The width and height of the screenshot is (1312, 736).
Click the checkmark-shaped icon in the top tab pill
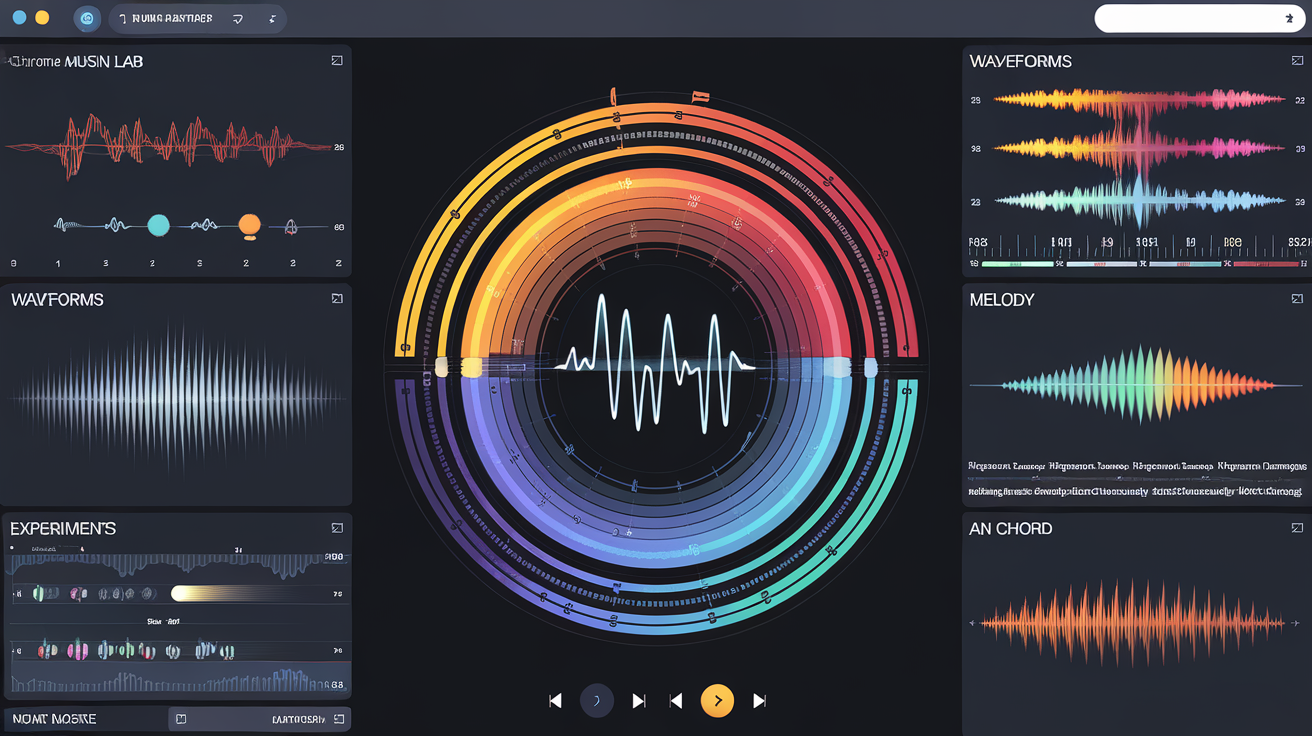pyautogui.click(x=237, y=18)
